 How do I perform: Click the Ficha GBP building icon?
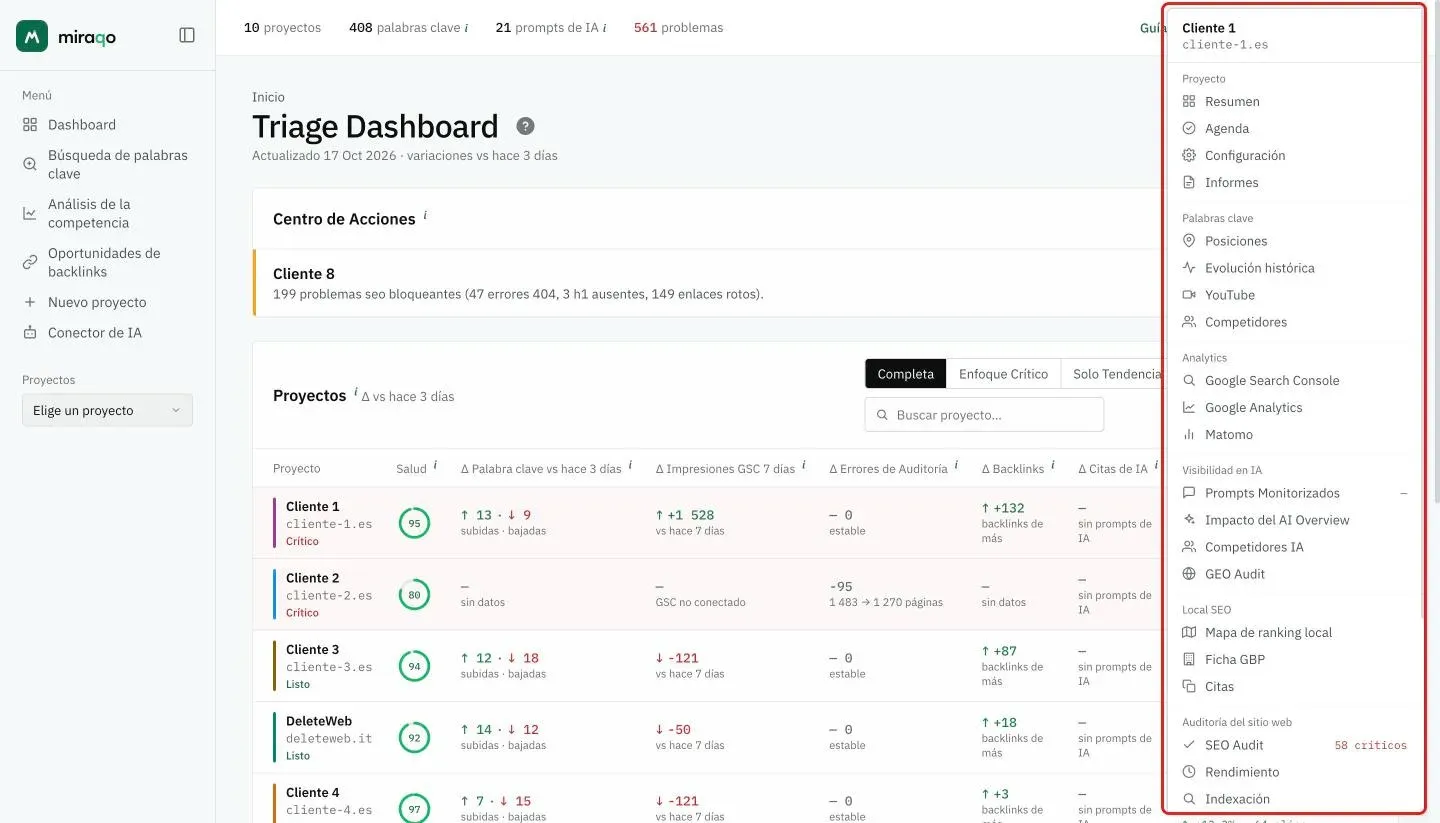pos(1189,660)
